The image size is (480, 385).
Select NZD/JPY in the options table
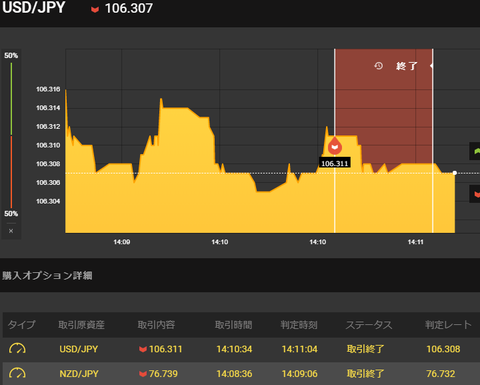pyautogui.click(x=79, y=374)
